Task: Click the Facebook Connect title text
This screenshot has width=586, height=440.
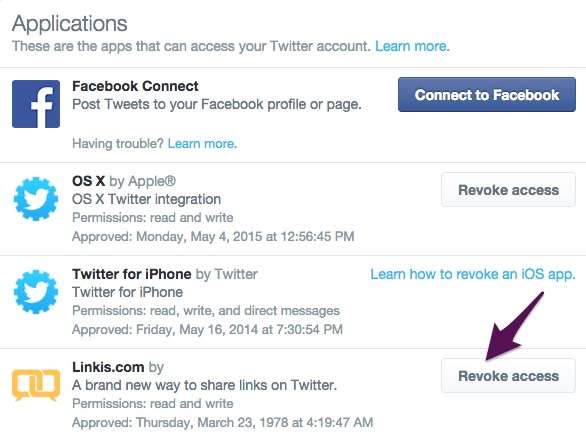Action: click(x=135, y=86)
